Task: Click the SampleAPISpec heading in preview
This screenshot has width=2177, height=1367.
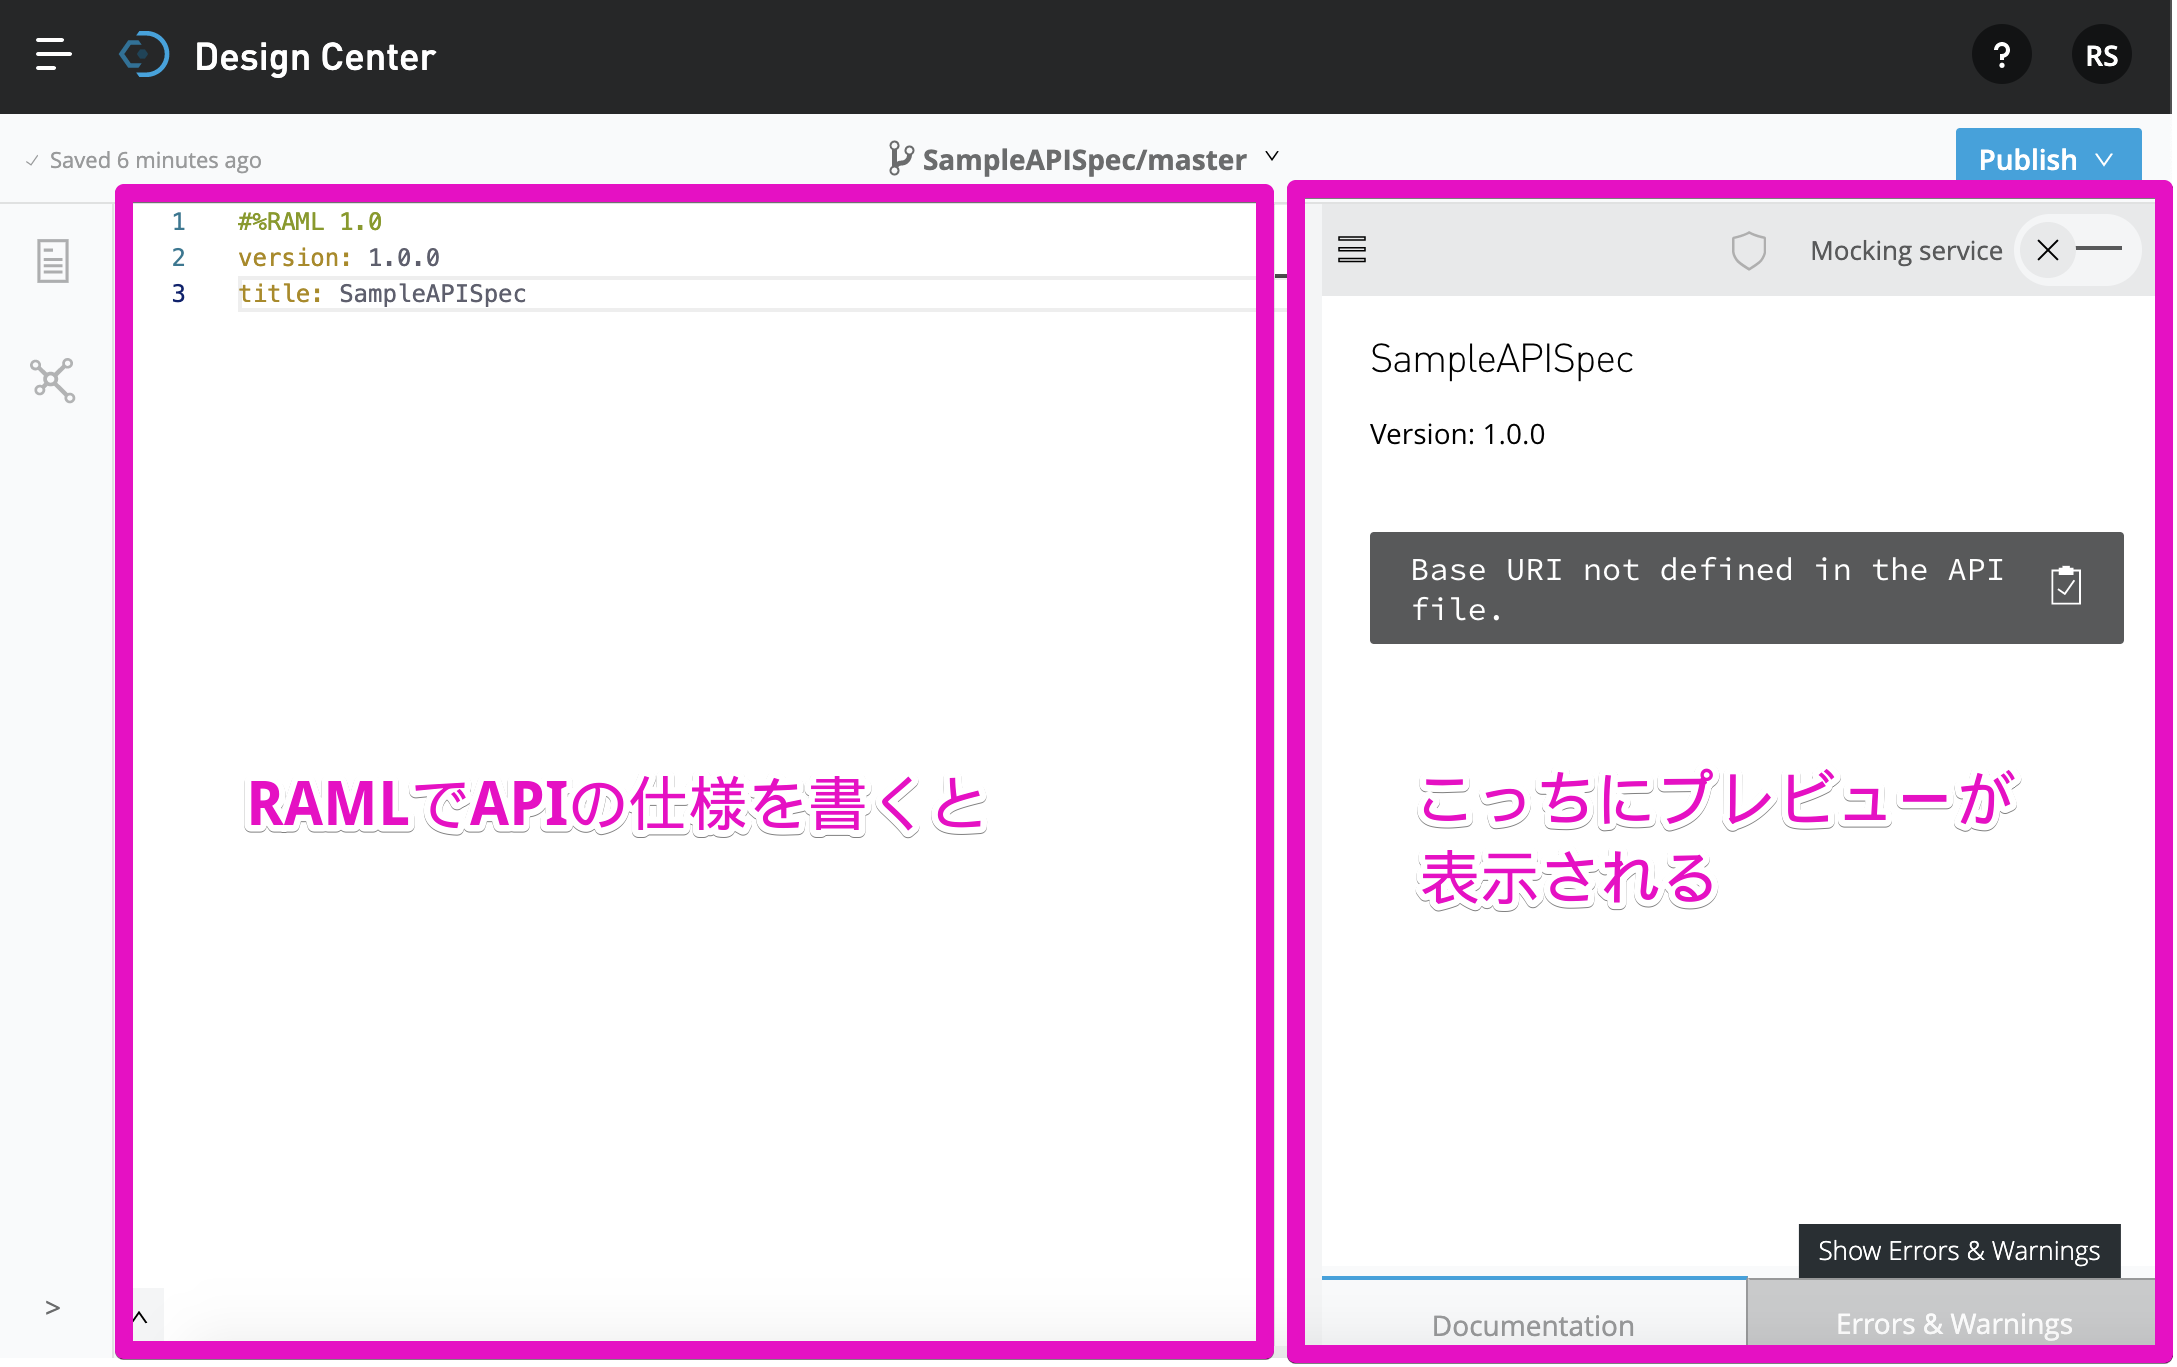Action: [x=1501, y=360]
